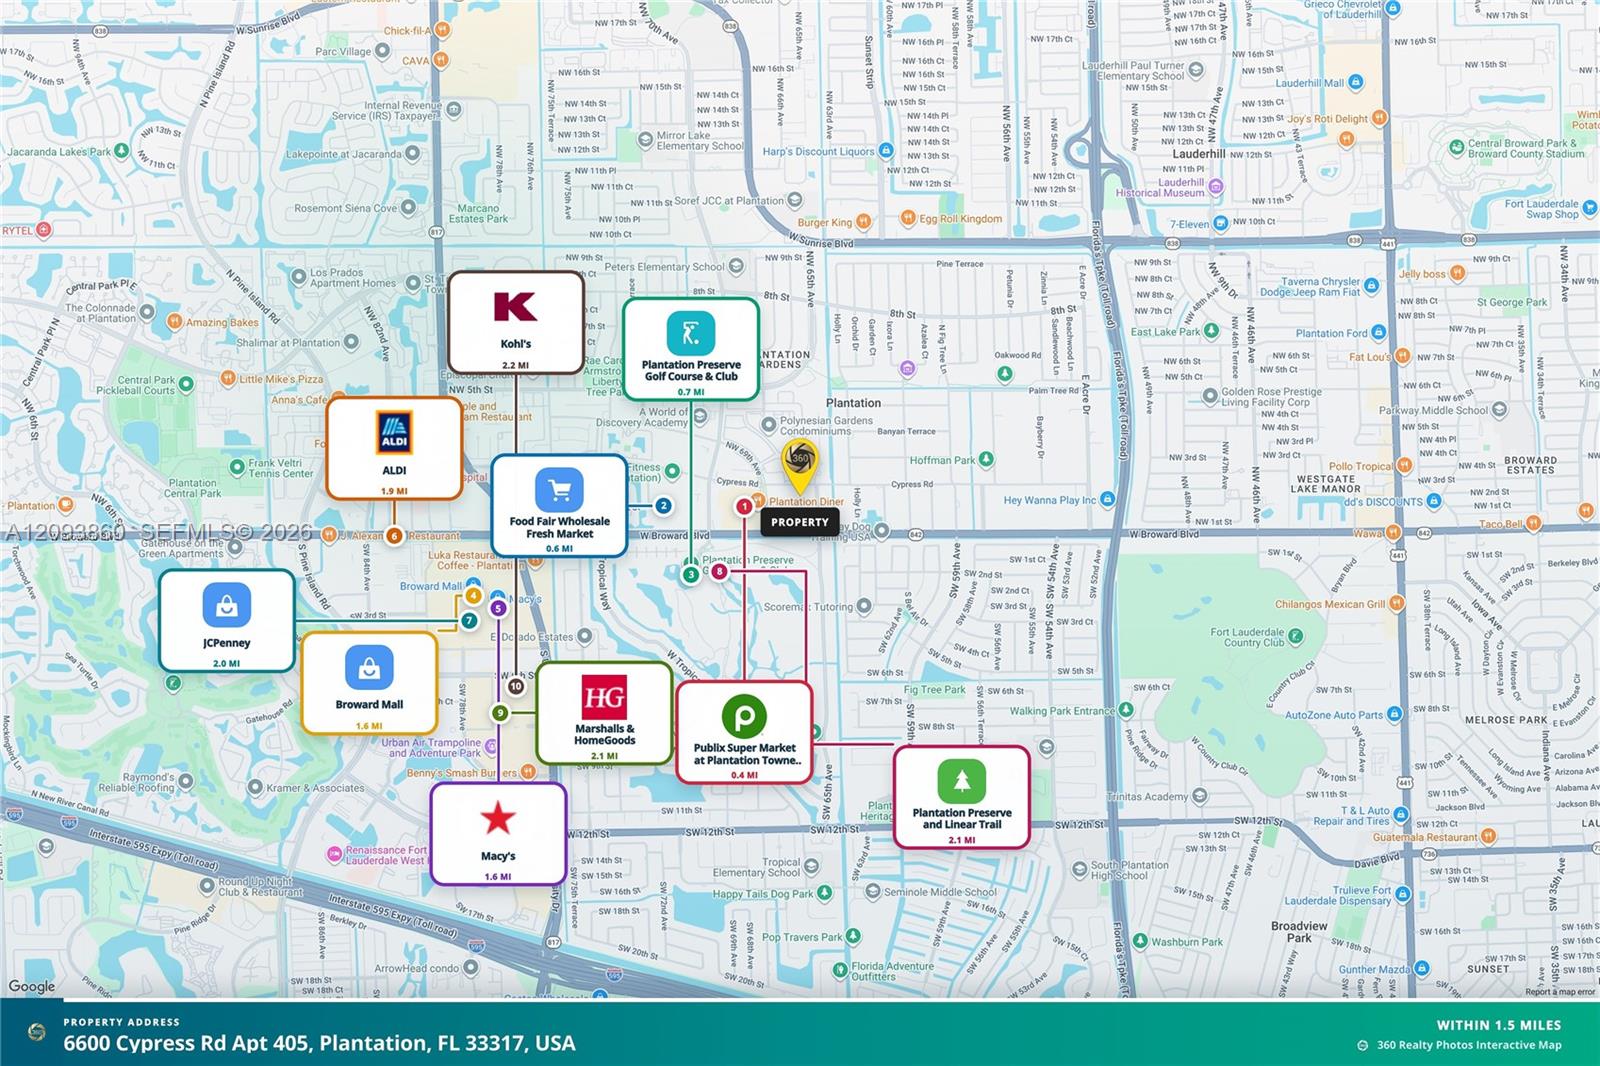Select the ALDI store card
The height and width of the screenshot is (1066, 1600).
(394, 448)
